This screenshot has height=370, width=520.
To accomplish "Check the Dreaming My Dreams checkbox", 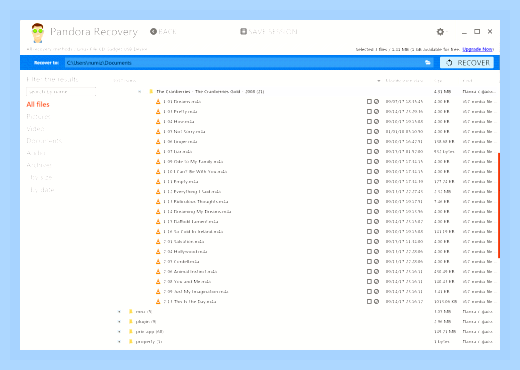I will click(x=369, y=212).
